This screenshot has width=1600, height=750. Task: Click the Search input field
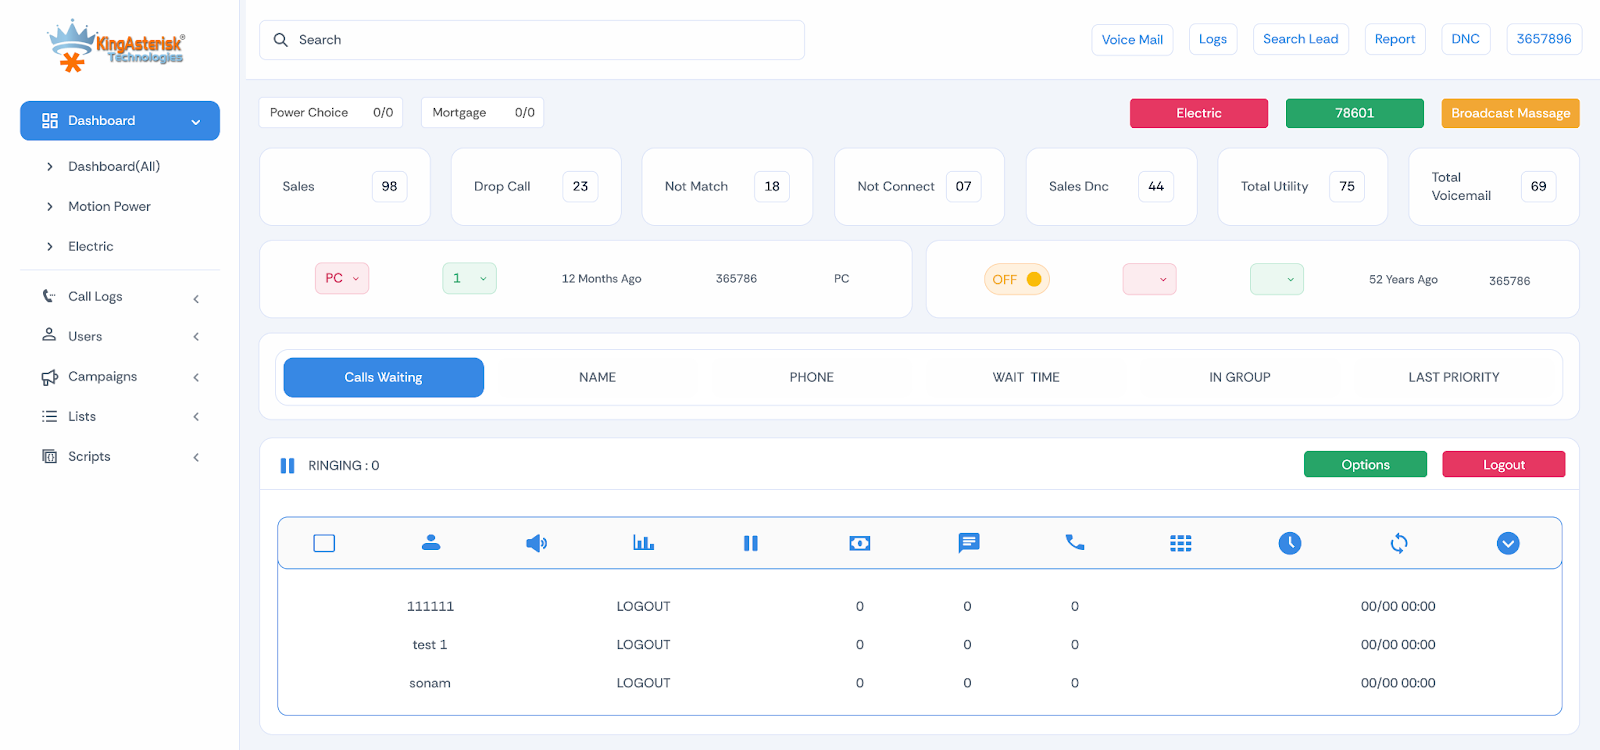coord(532,40)
